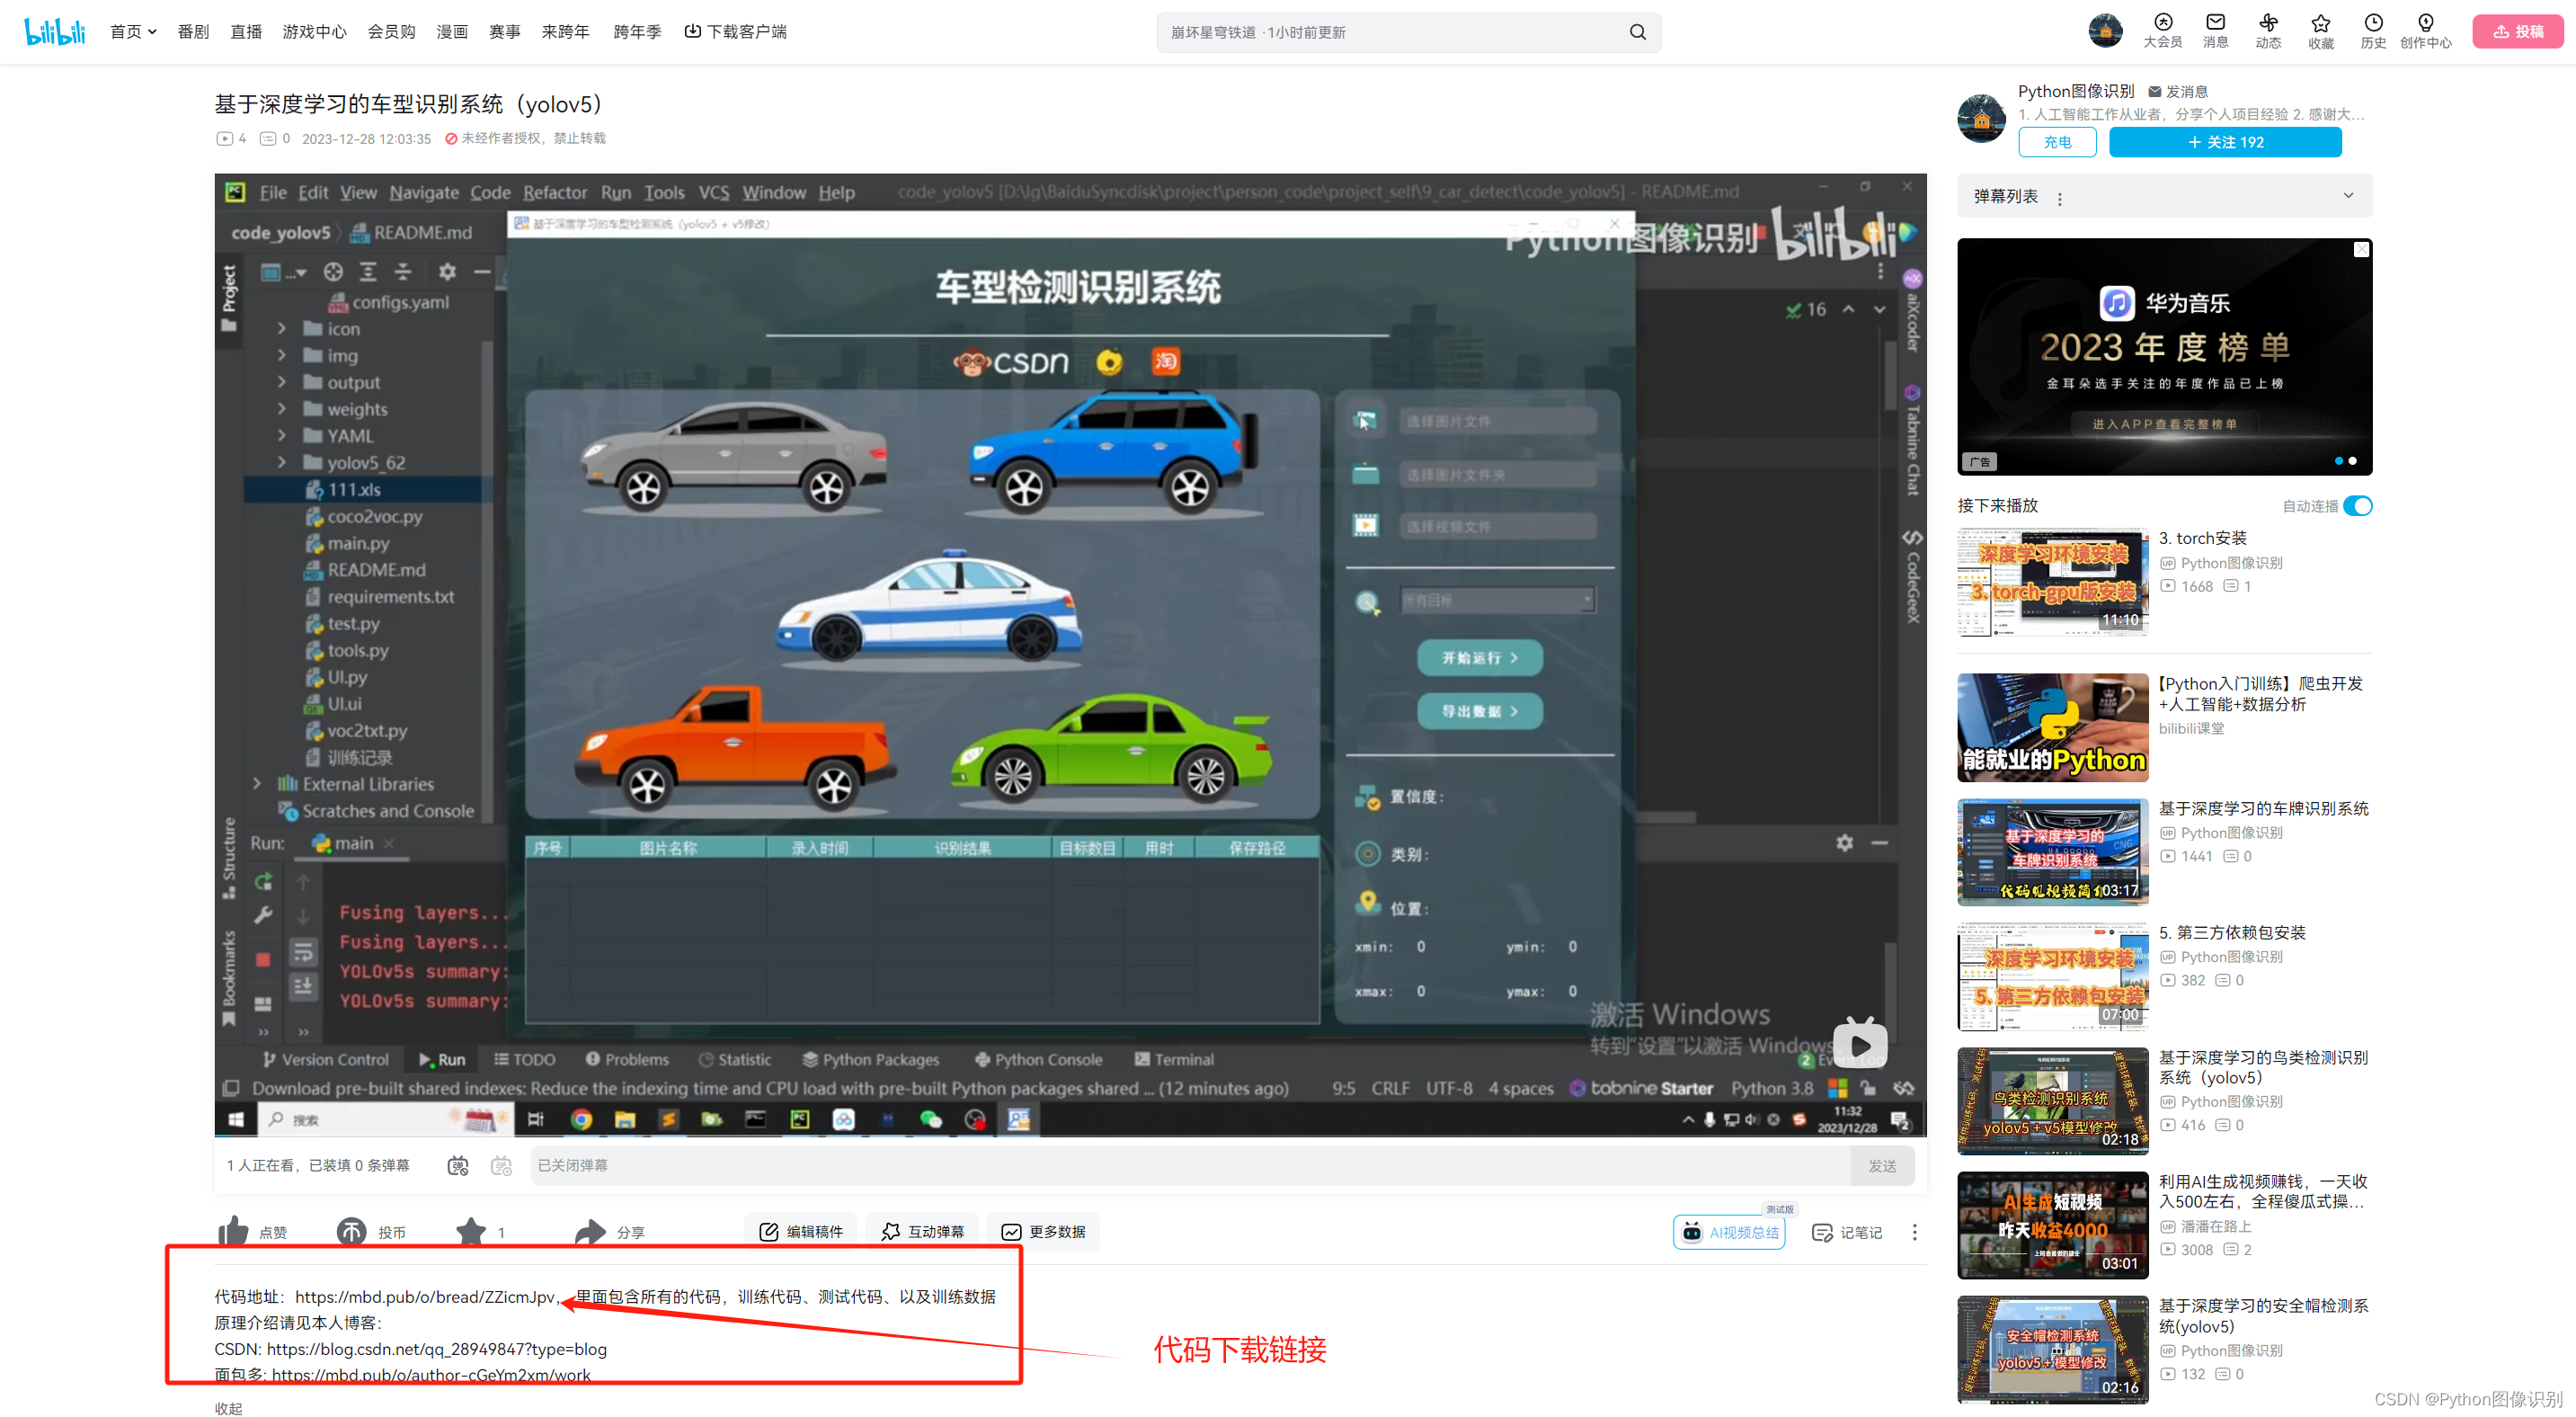Viewport: 2576px width, 1417px height.
Task: Open 番剧 in top navigation
Action: pyautogui.click(x=193, y=32)
